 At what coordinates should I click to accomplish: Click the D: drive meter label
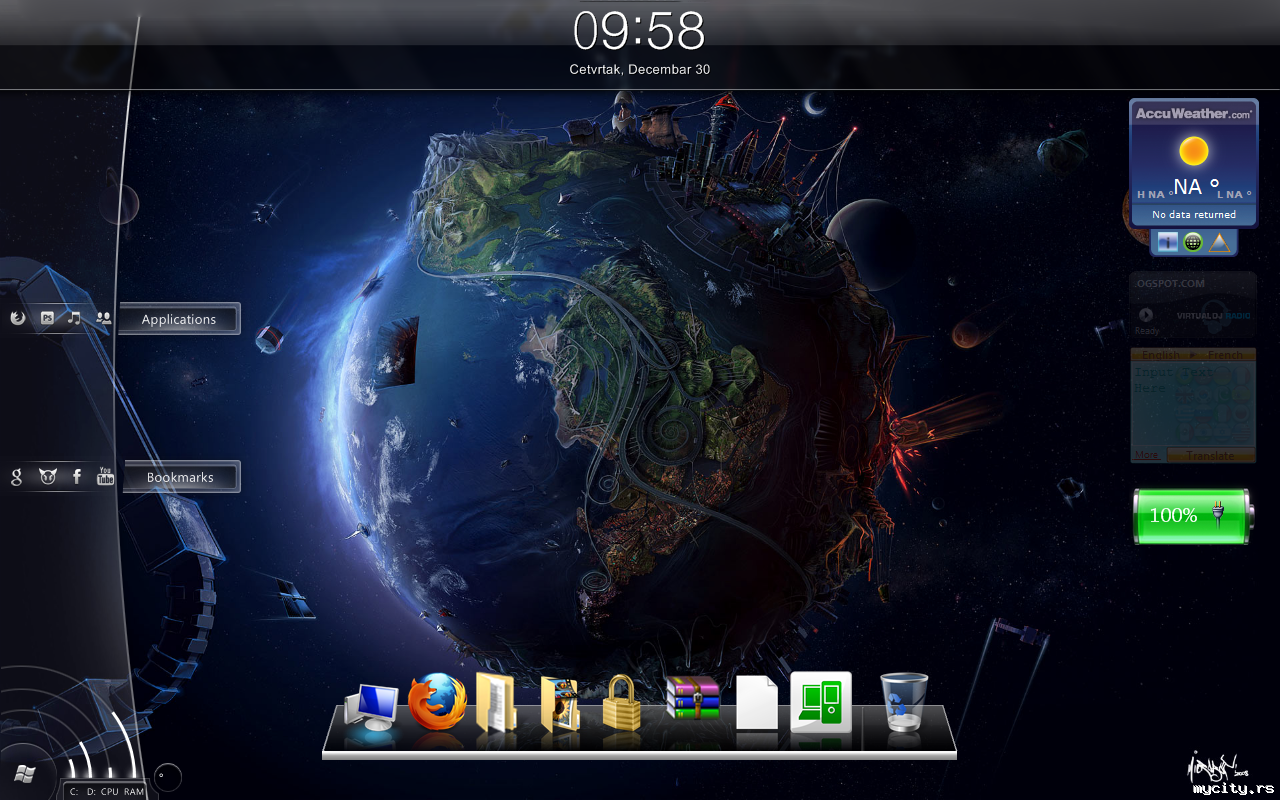tap(91, 792)
